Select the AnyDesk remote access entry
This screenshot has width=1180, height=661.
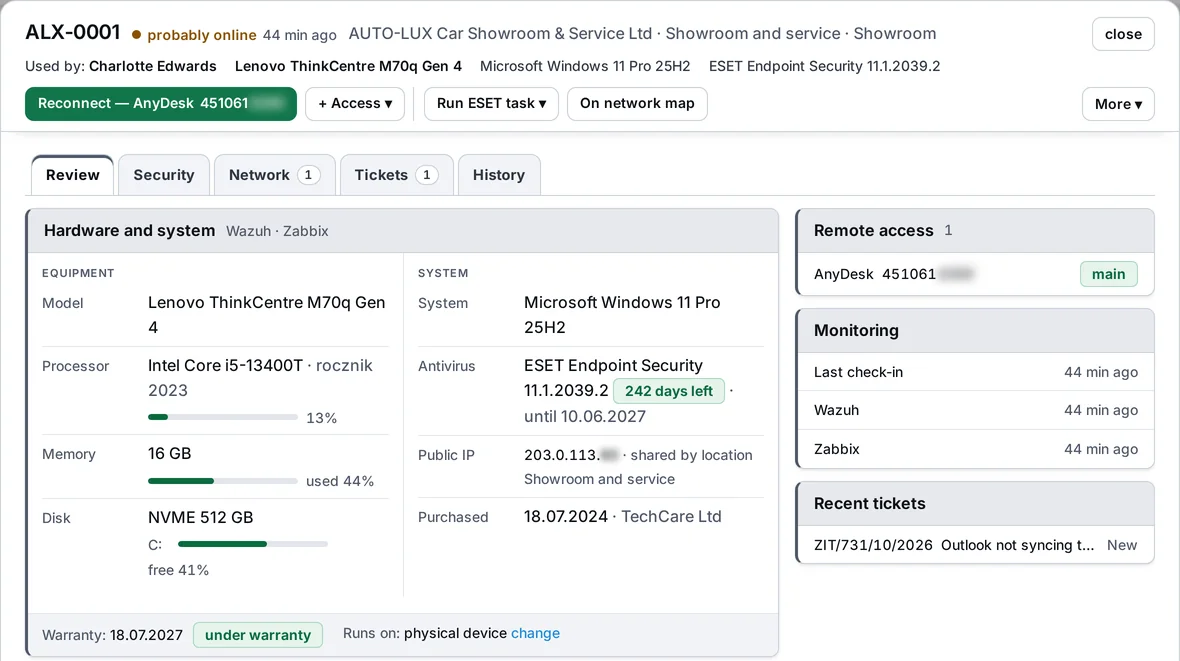coord(975,274)
